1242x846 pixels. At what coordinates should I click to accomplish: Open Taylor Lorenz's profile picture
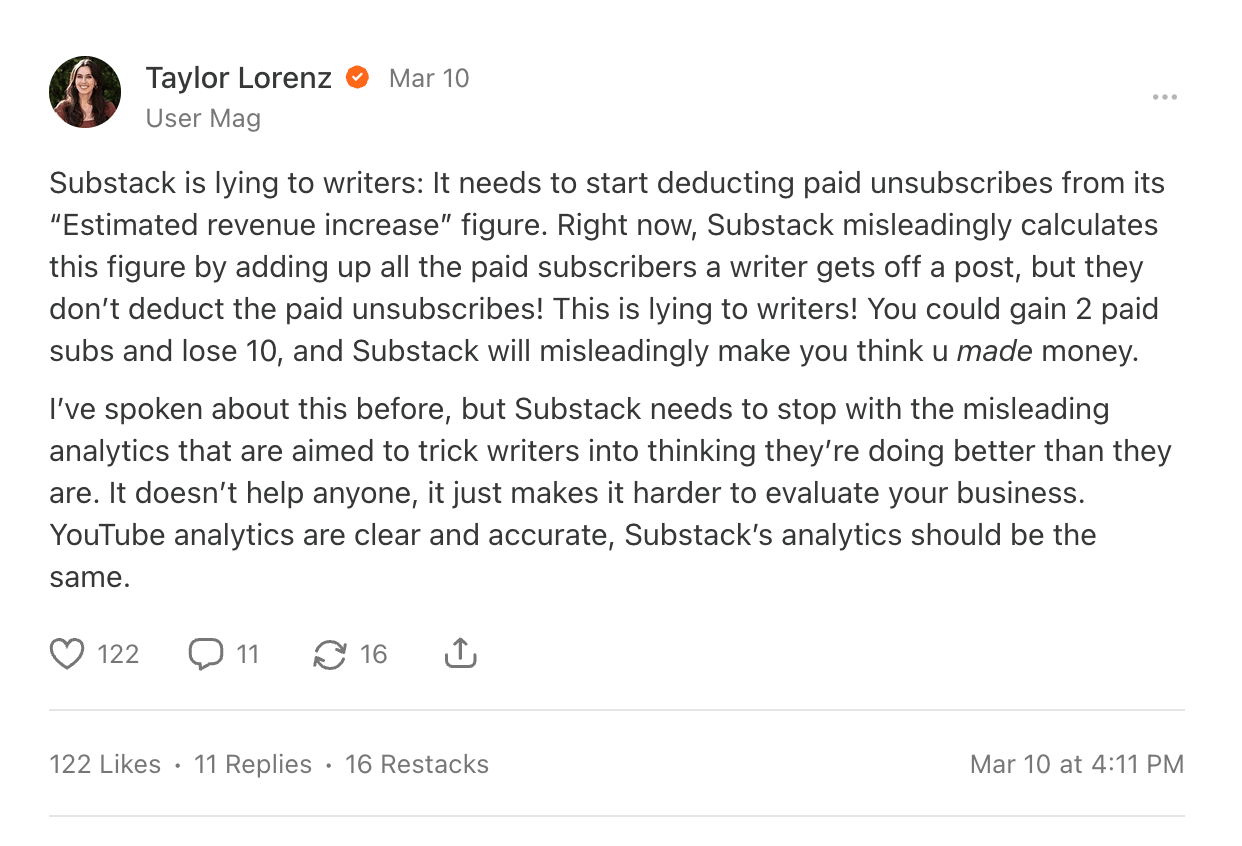85,92
